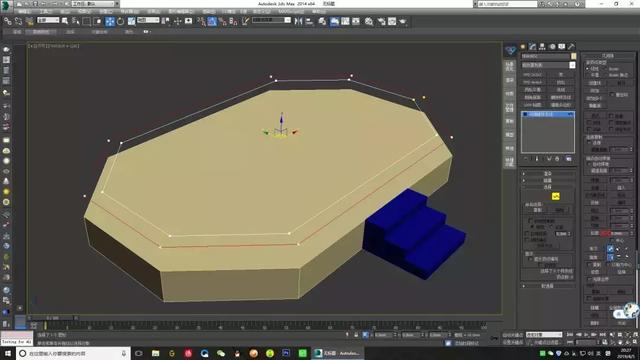Select the 平滑 vertex type radio button

(587, 75)
